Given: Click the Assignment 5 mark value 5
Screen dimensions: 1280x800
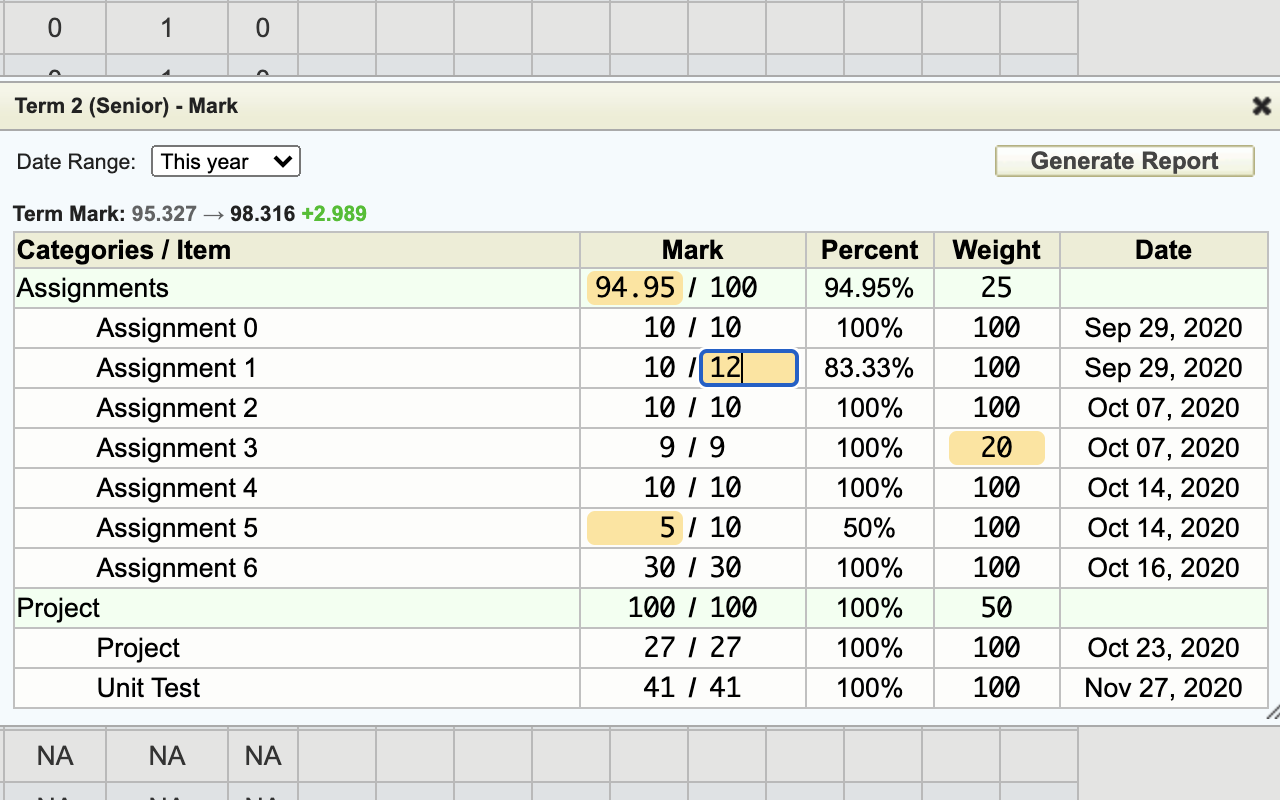Looking at the screenshot, I should click(x=635, y=528).
